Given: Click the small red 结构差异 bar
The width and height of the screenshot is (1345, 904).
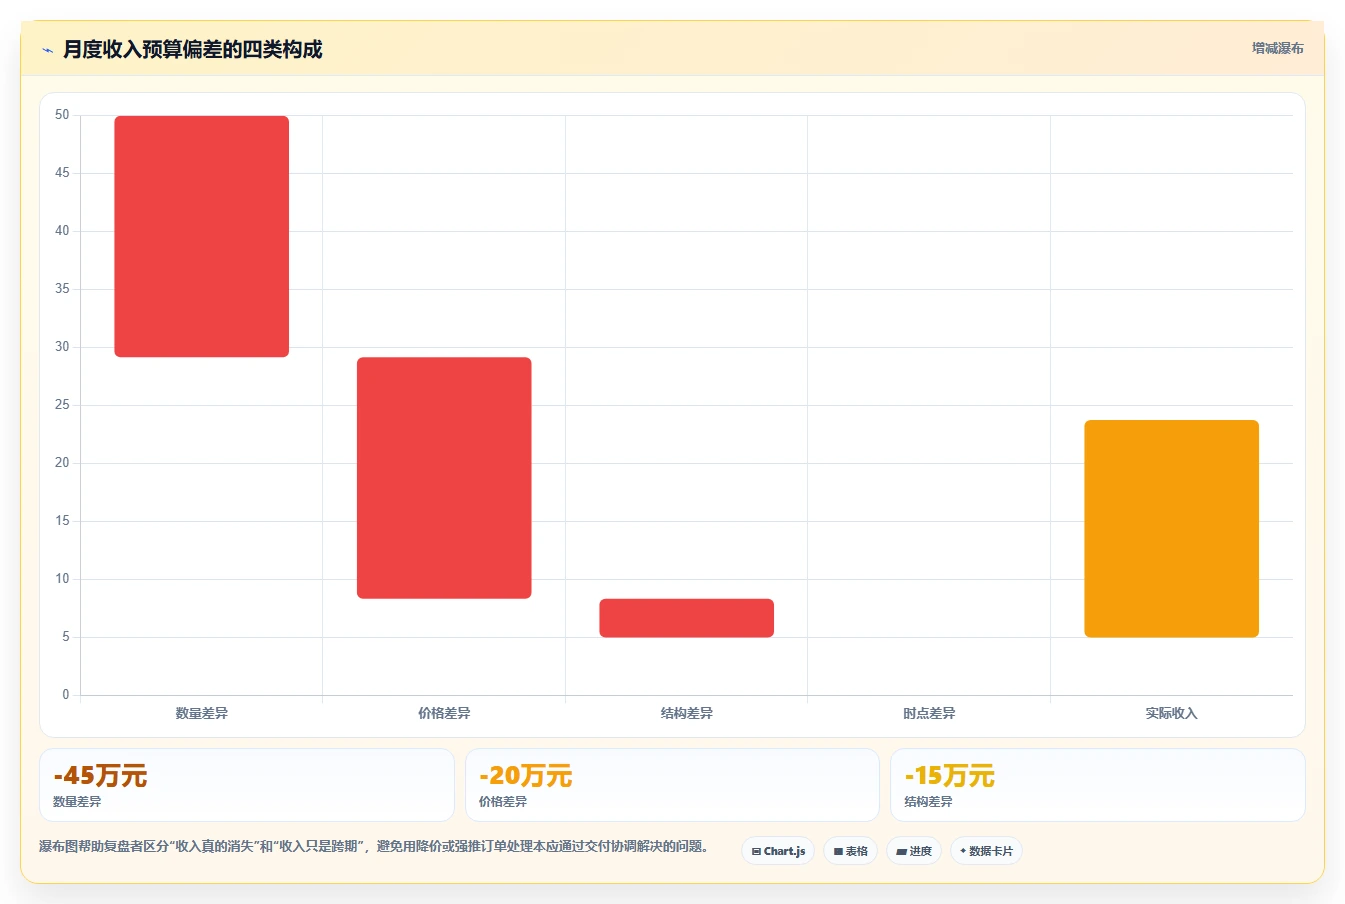Looking at the screenshot, I should pyautogui.click(x=687, y=618).
